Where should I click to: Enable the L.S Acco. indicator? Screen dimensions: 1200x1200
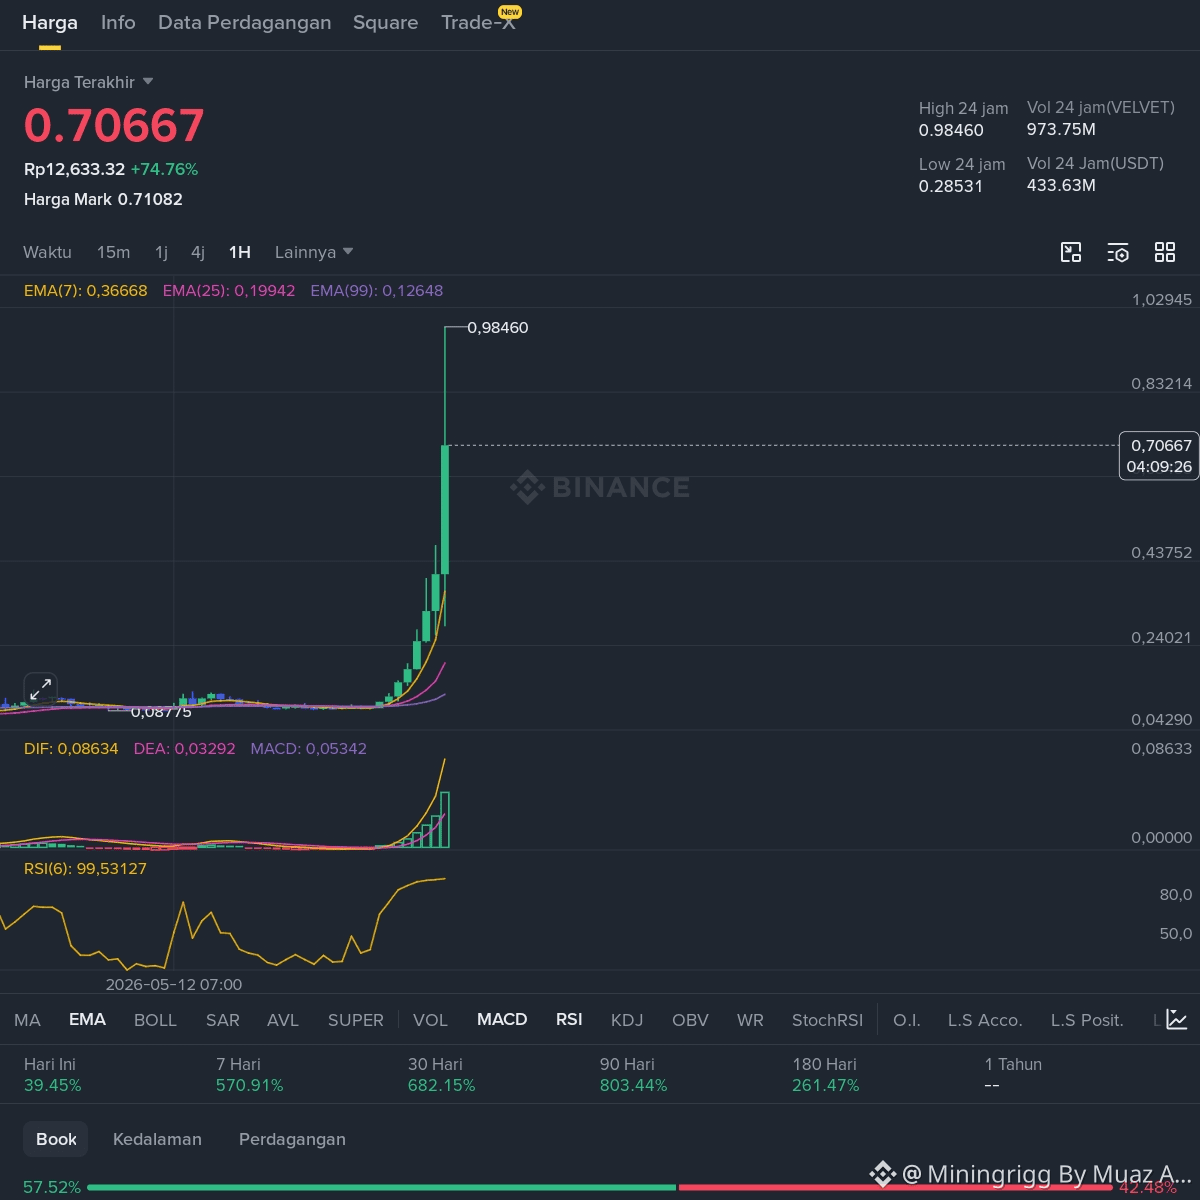(x=985, y=1020)
